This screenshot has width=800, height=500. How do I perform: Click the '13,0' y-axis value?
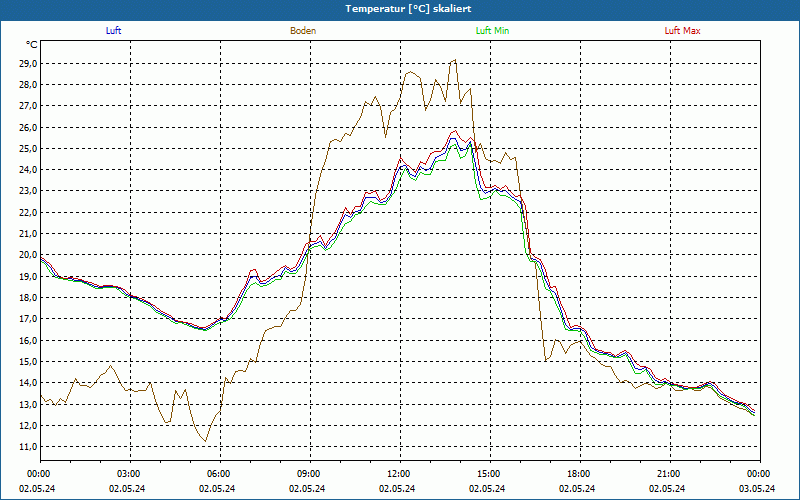click(28, 404)
